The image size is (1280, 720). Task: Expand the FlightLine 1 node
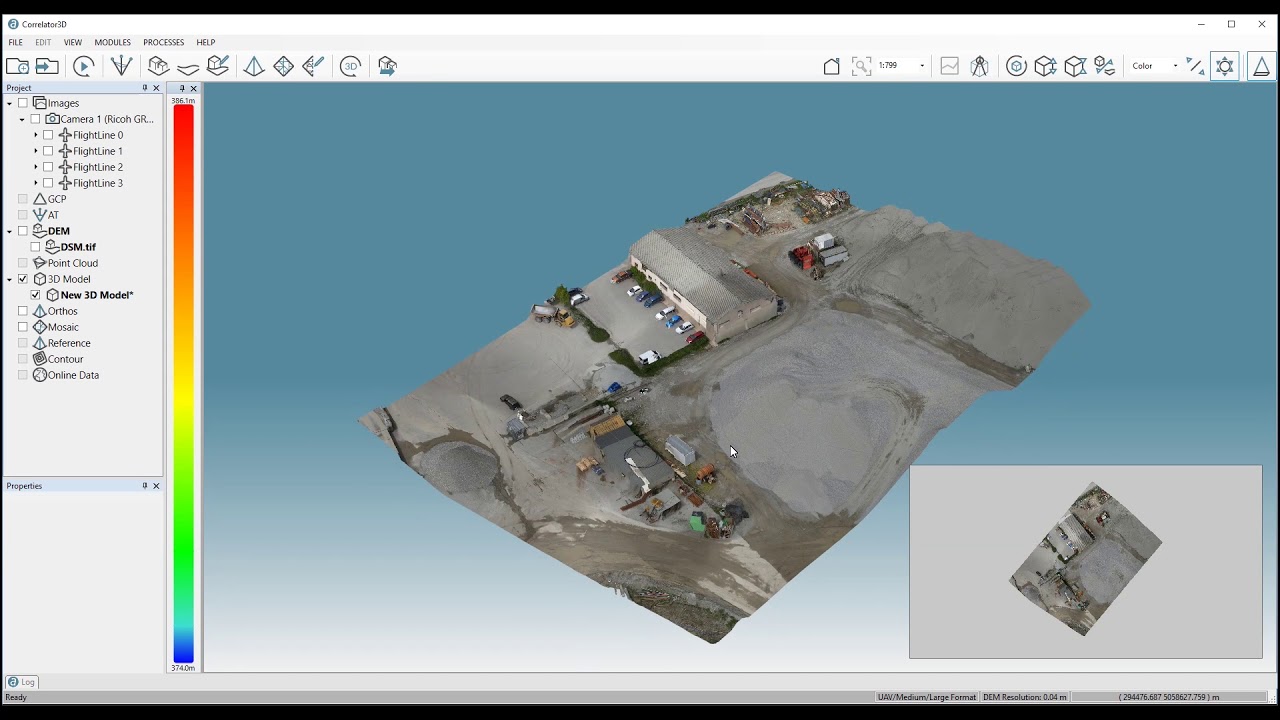click(35, 151)
